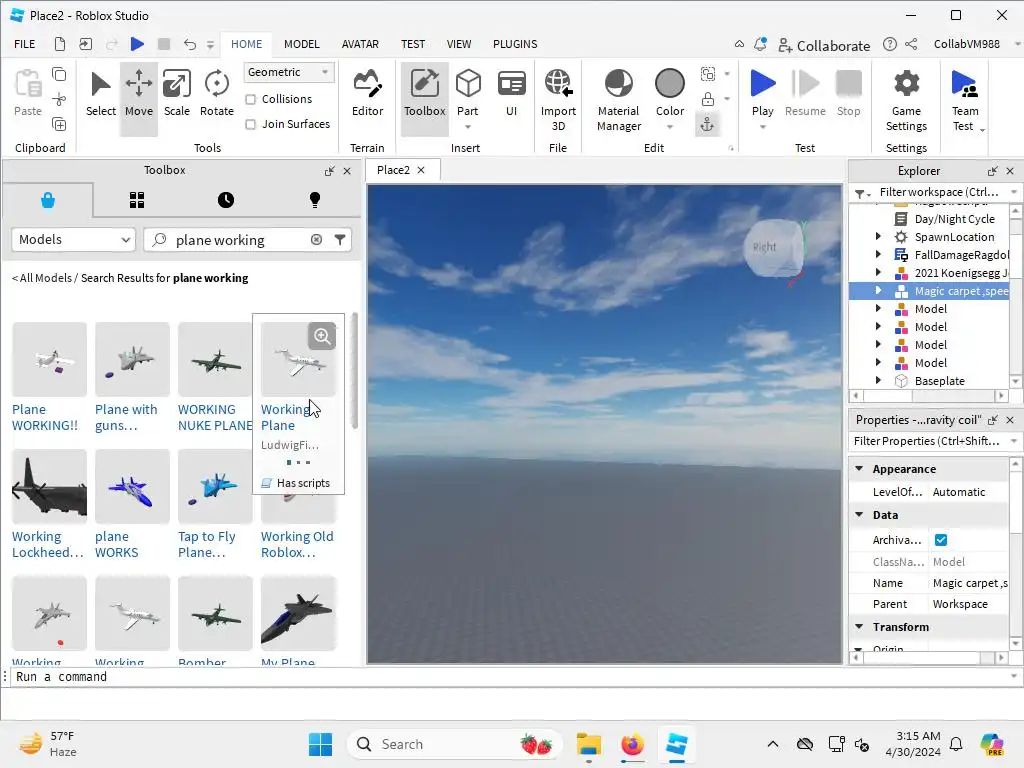Open the Toolbox Creations lightbulb tab
Viewport: 1024px width, 768px height.
pos(315,200)
